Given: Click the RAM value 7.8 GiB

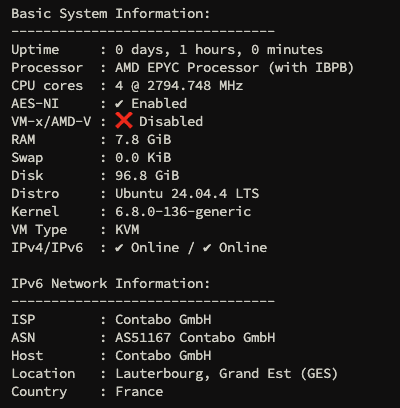Looking at the screenshot, I should 143,139.
